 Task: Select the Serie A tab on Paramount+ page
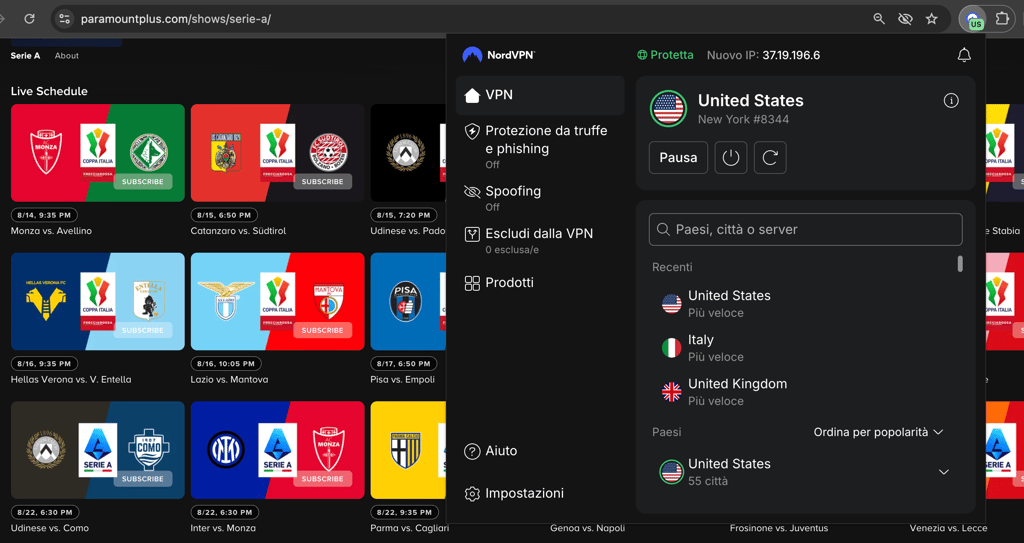(x=25, y=56)
